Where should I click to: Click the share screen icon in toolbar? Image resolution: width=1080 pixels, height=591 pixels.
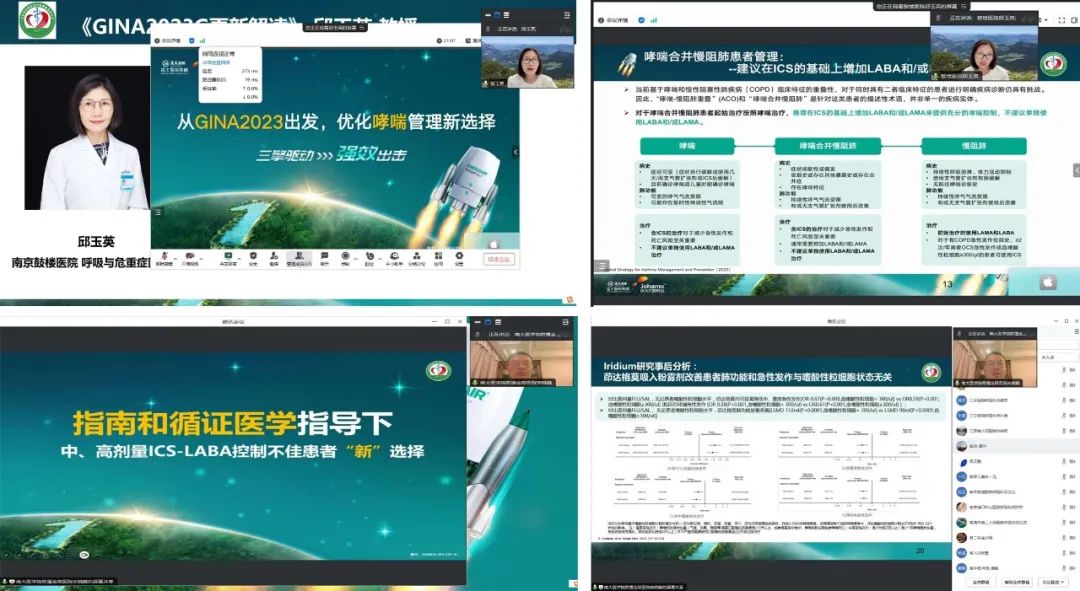click(228, 254)
